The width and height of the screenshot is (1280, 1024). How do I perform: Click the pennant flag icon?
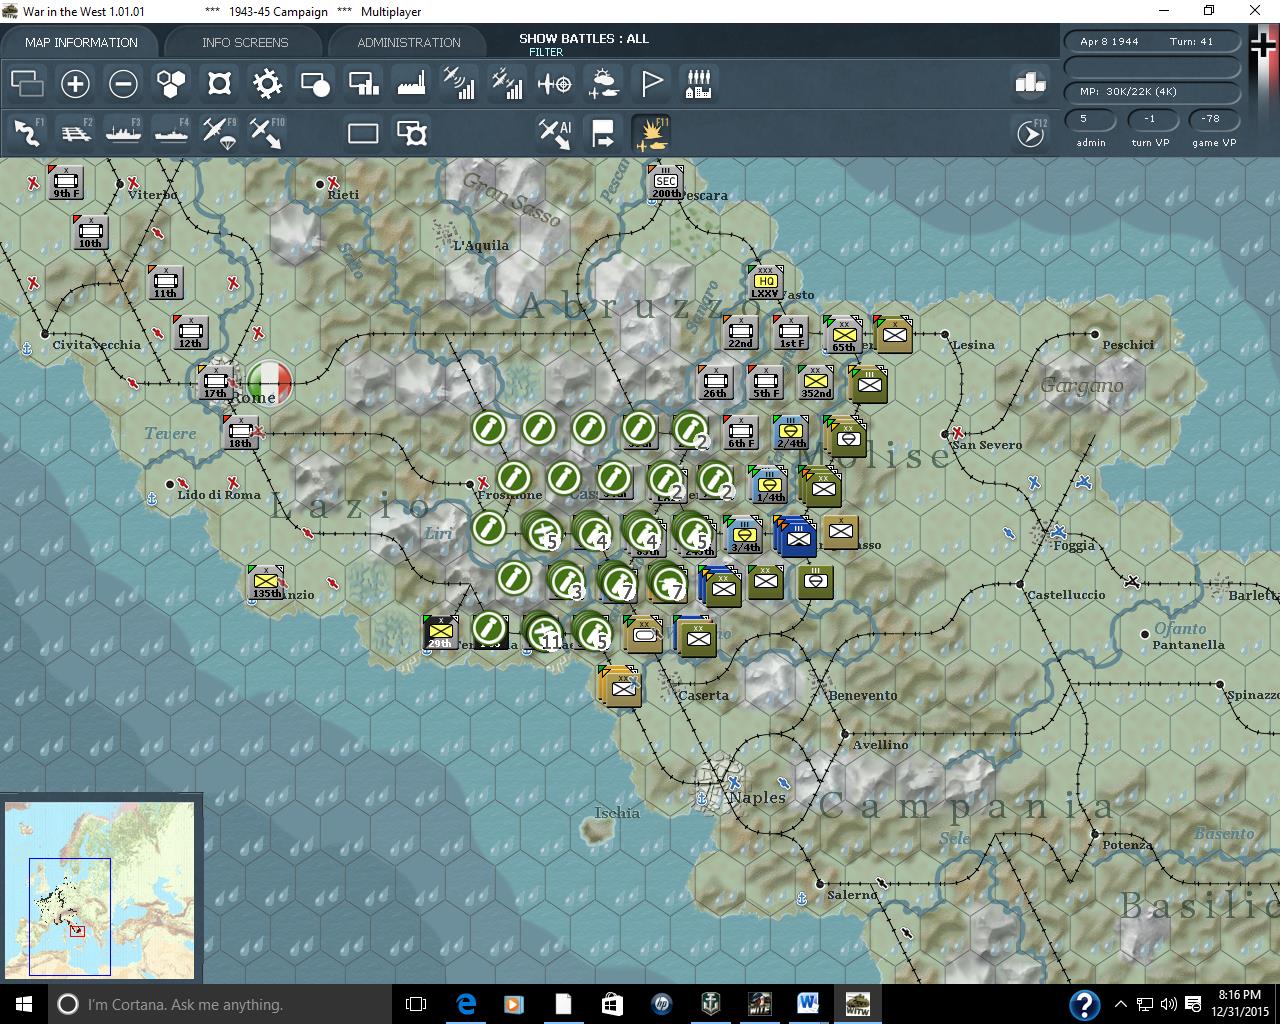[x=651, y=84]
